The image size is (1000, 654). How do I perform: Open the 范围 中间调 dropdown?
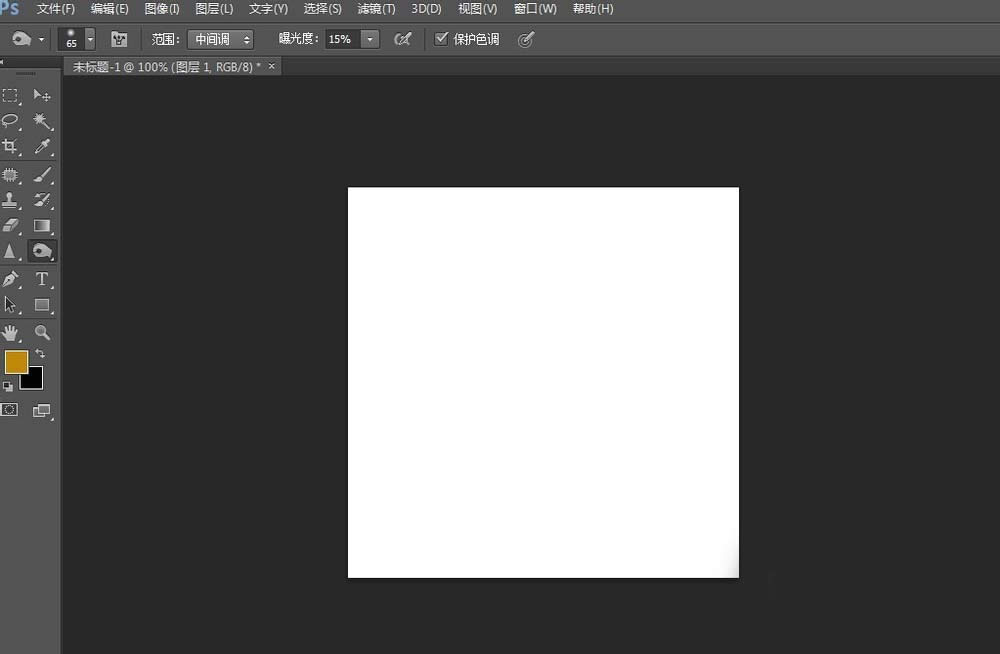click(221, 40)
